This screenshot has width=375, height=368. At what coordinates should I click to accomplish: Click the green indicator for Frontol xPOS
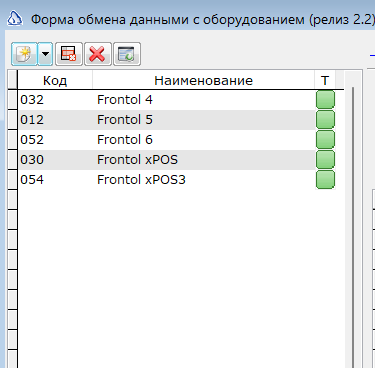[325, 160]
